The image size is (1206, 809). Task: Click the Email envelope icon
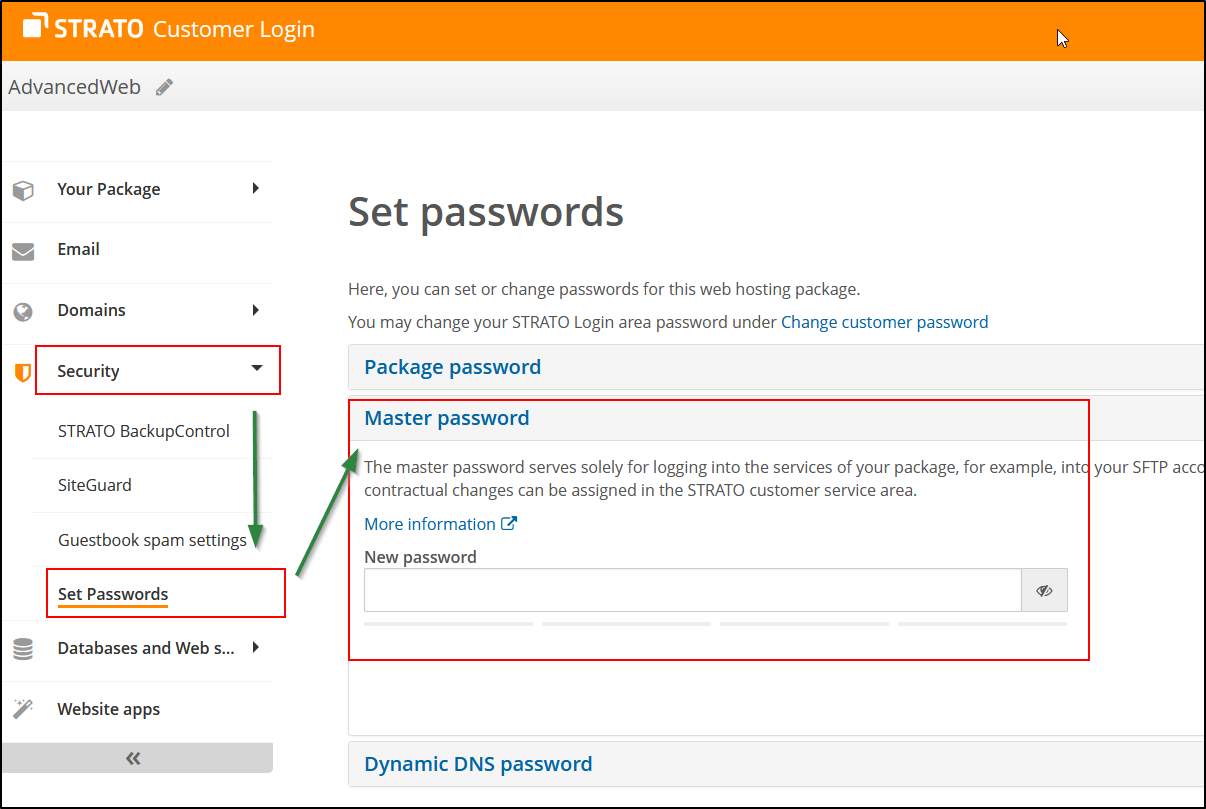pos(23,251)
